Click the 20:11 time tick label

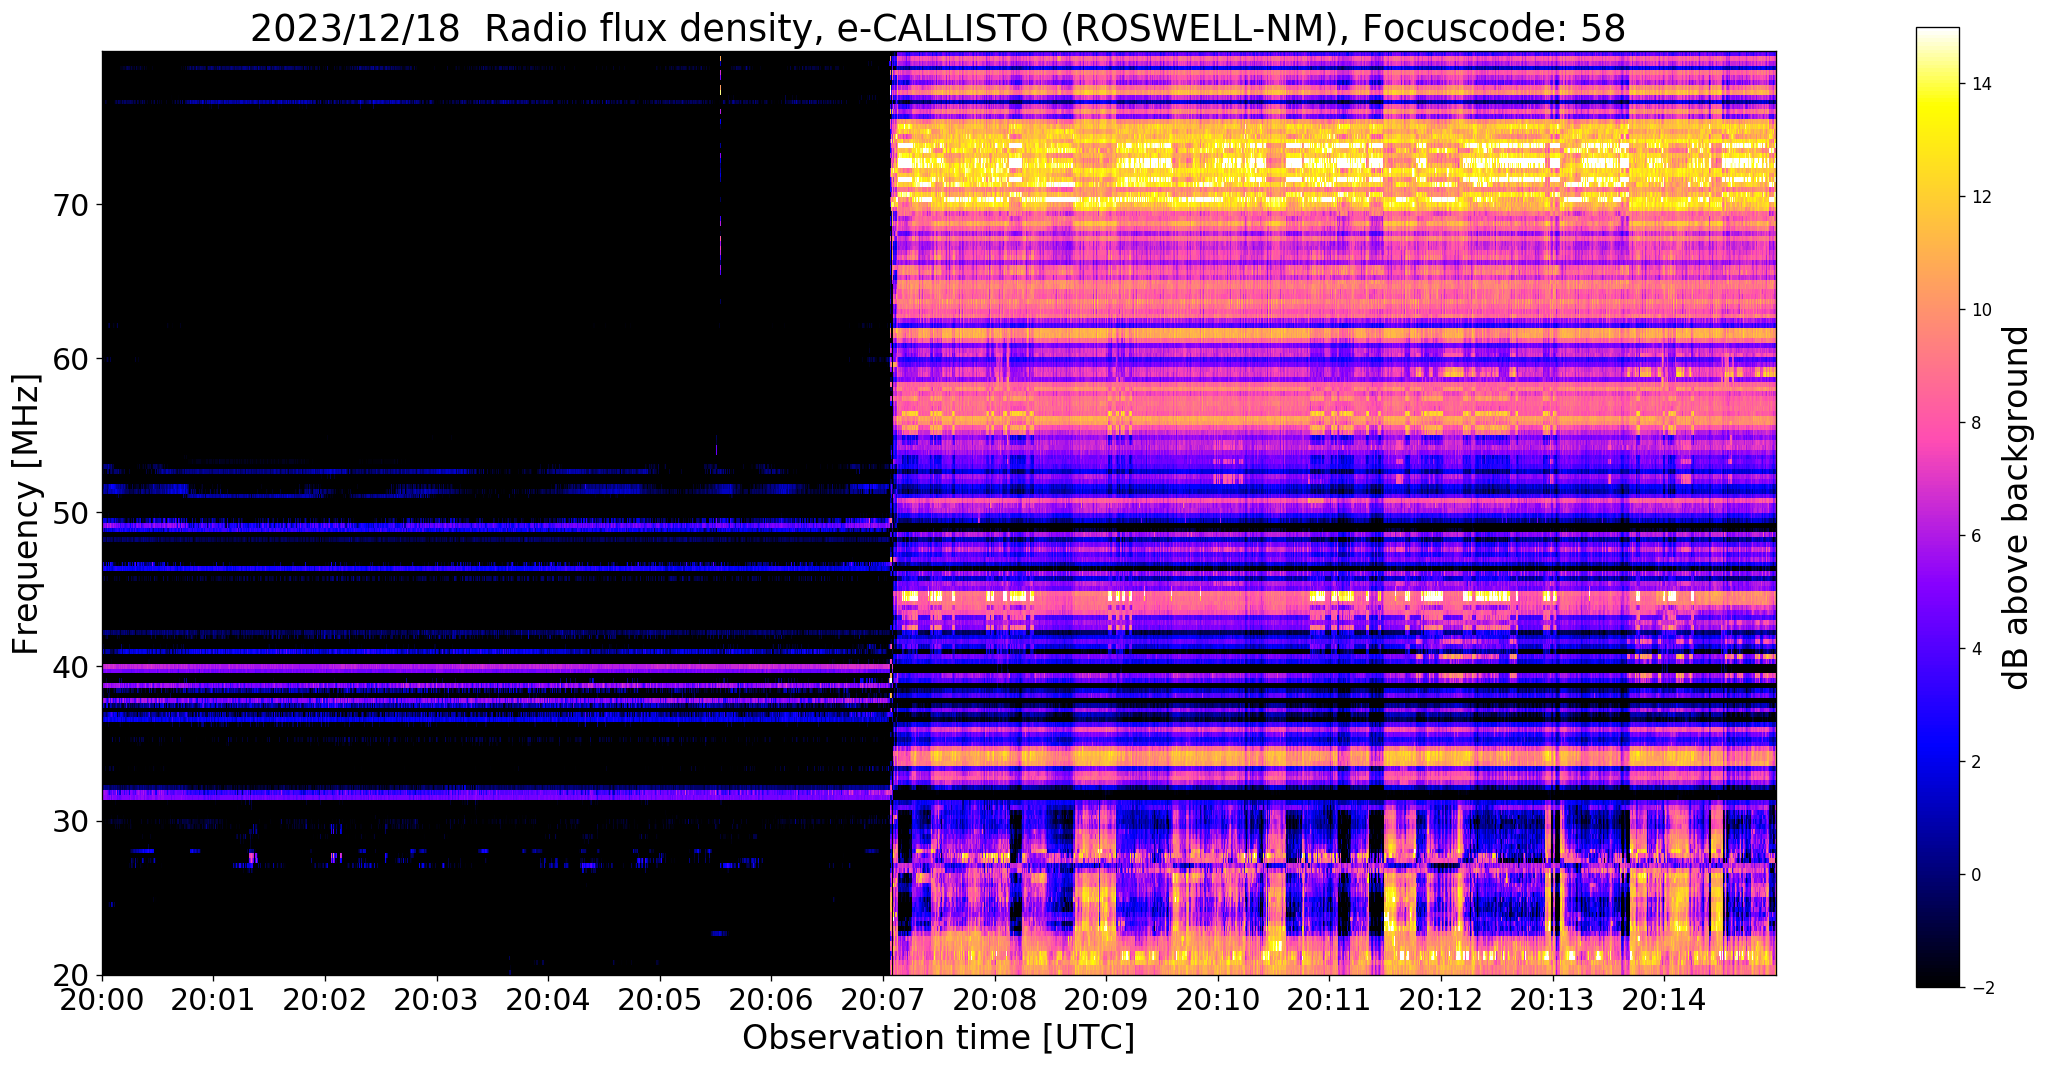coord(1329,998)
